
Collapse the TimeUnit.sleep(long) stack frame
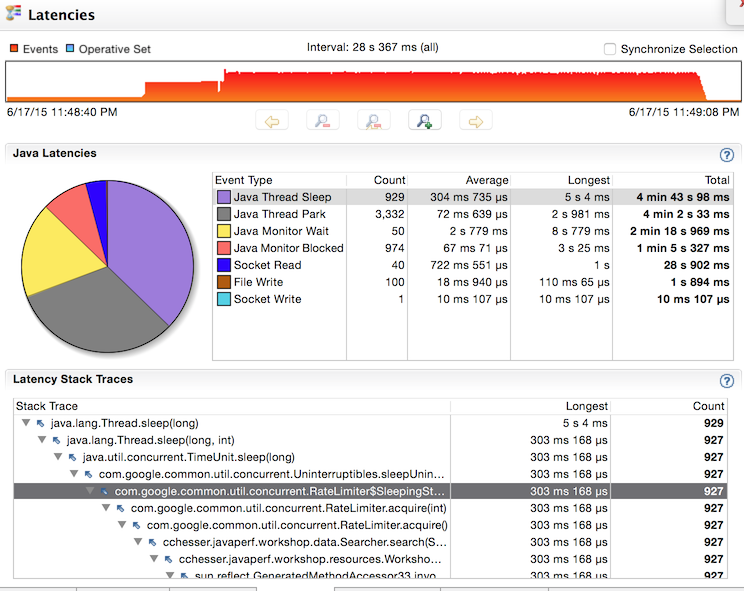58,457
